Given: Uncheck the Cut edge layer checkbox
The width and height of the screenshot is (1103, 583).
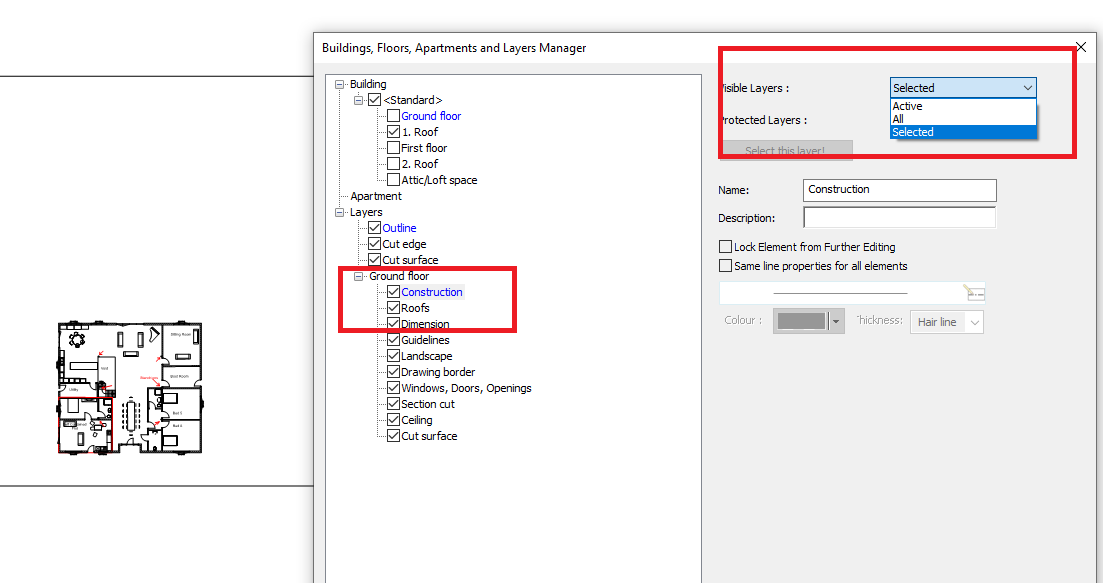Looking at the screenshot, I should 375,244.
